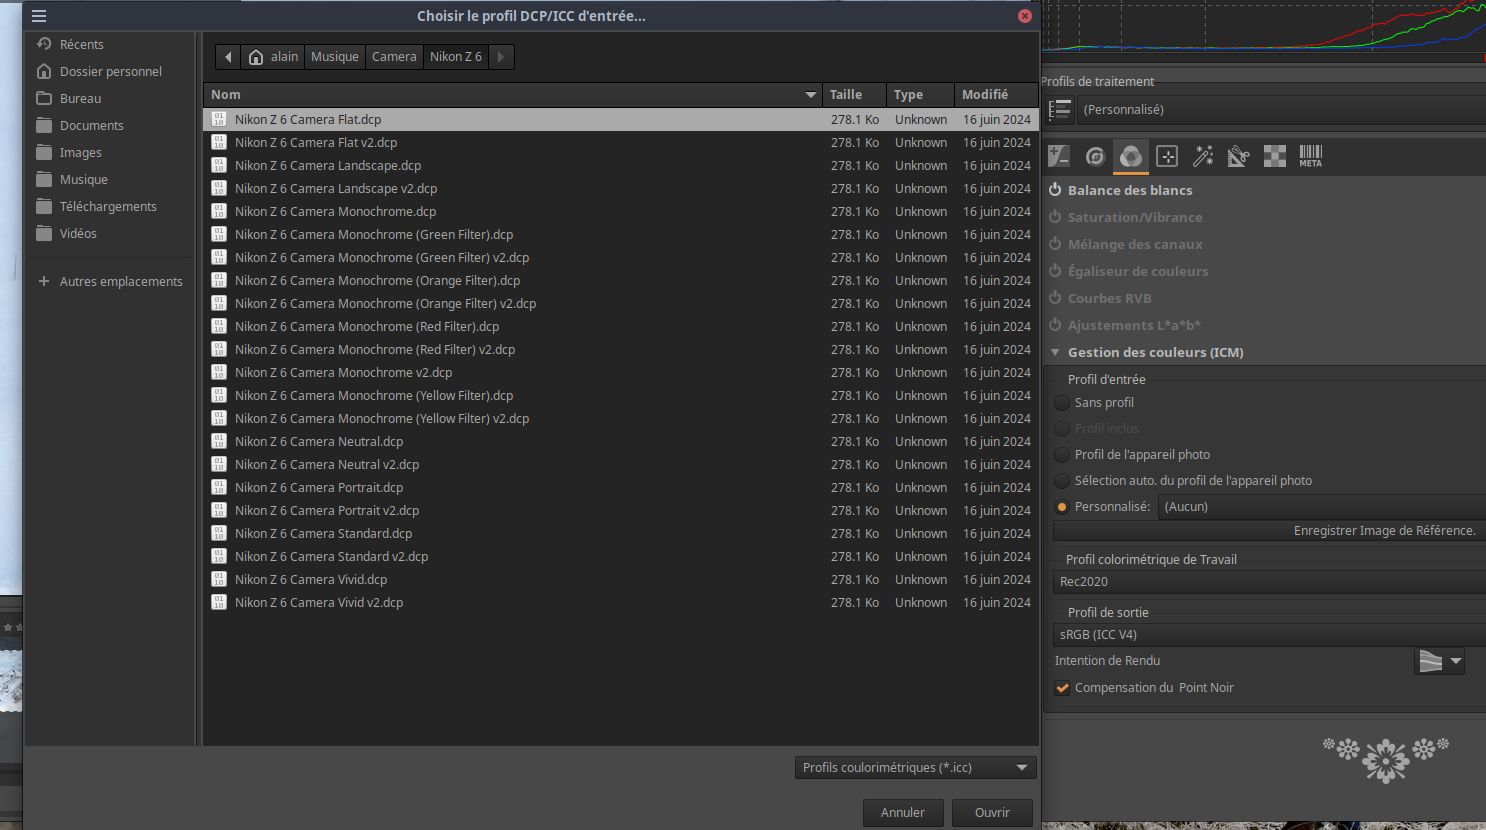Click the path bar back arrow
The width and height of the screenshot is (1486, 830).
point(228,57)
